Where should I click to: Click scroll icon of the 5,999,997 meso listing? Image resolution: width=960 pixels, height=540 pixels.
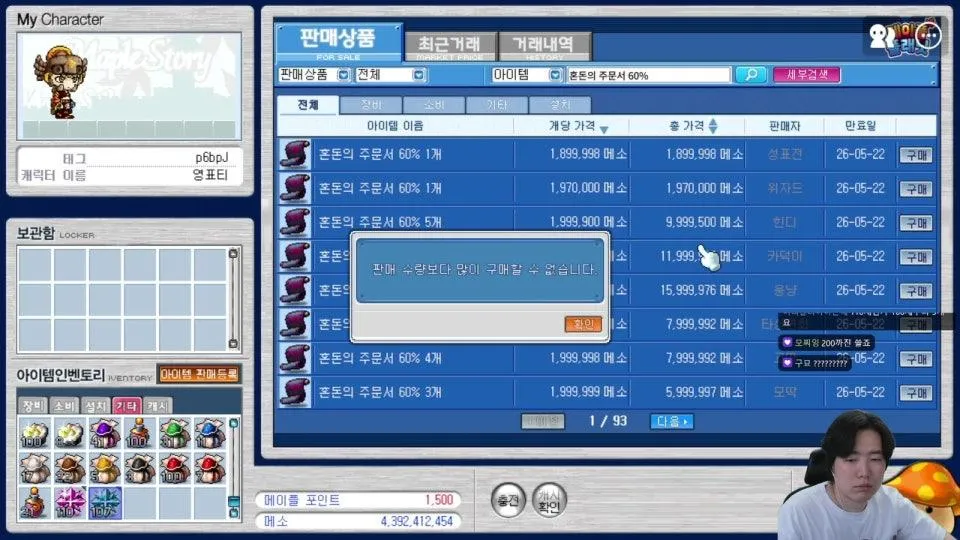click(295, 392)
